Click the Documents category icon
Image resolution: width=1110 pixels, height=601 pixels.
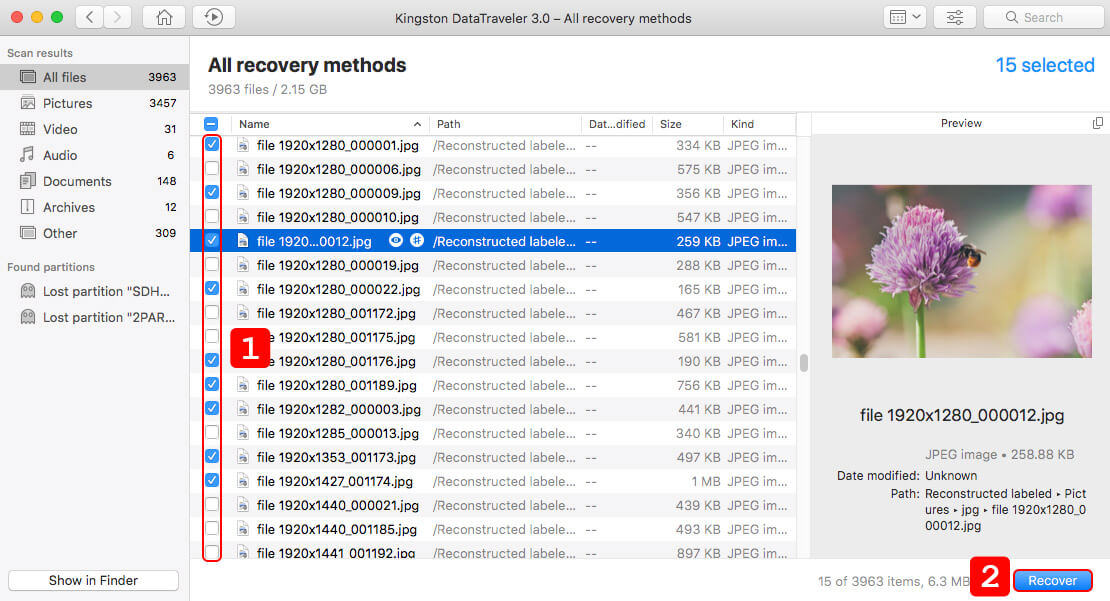click(28, 181)
